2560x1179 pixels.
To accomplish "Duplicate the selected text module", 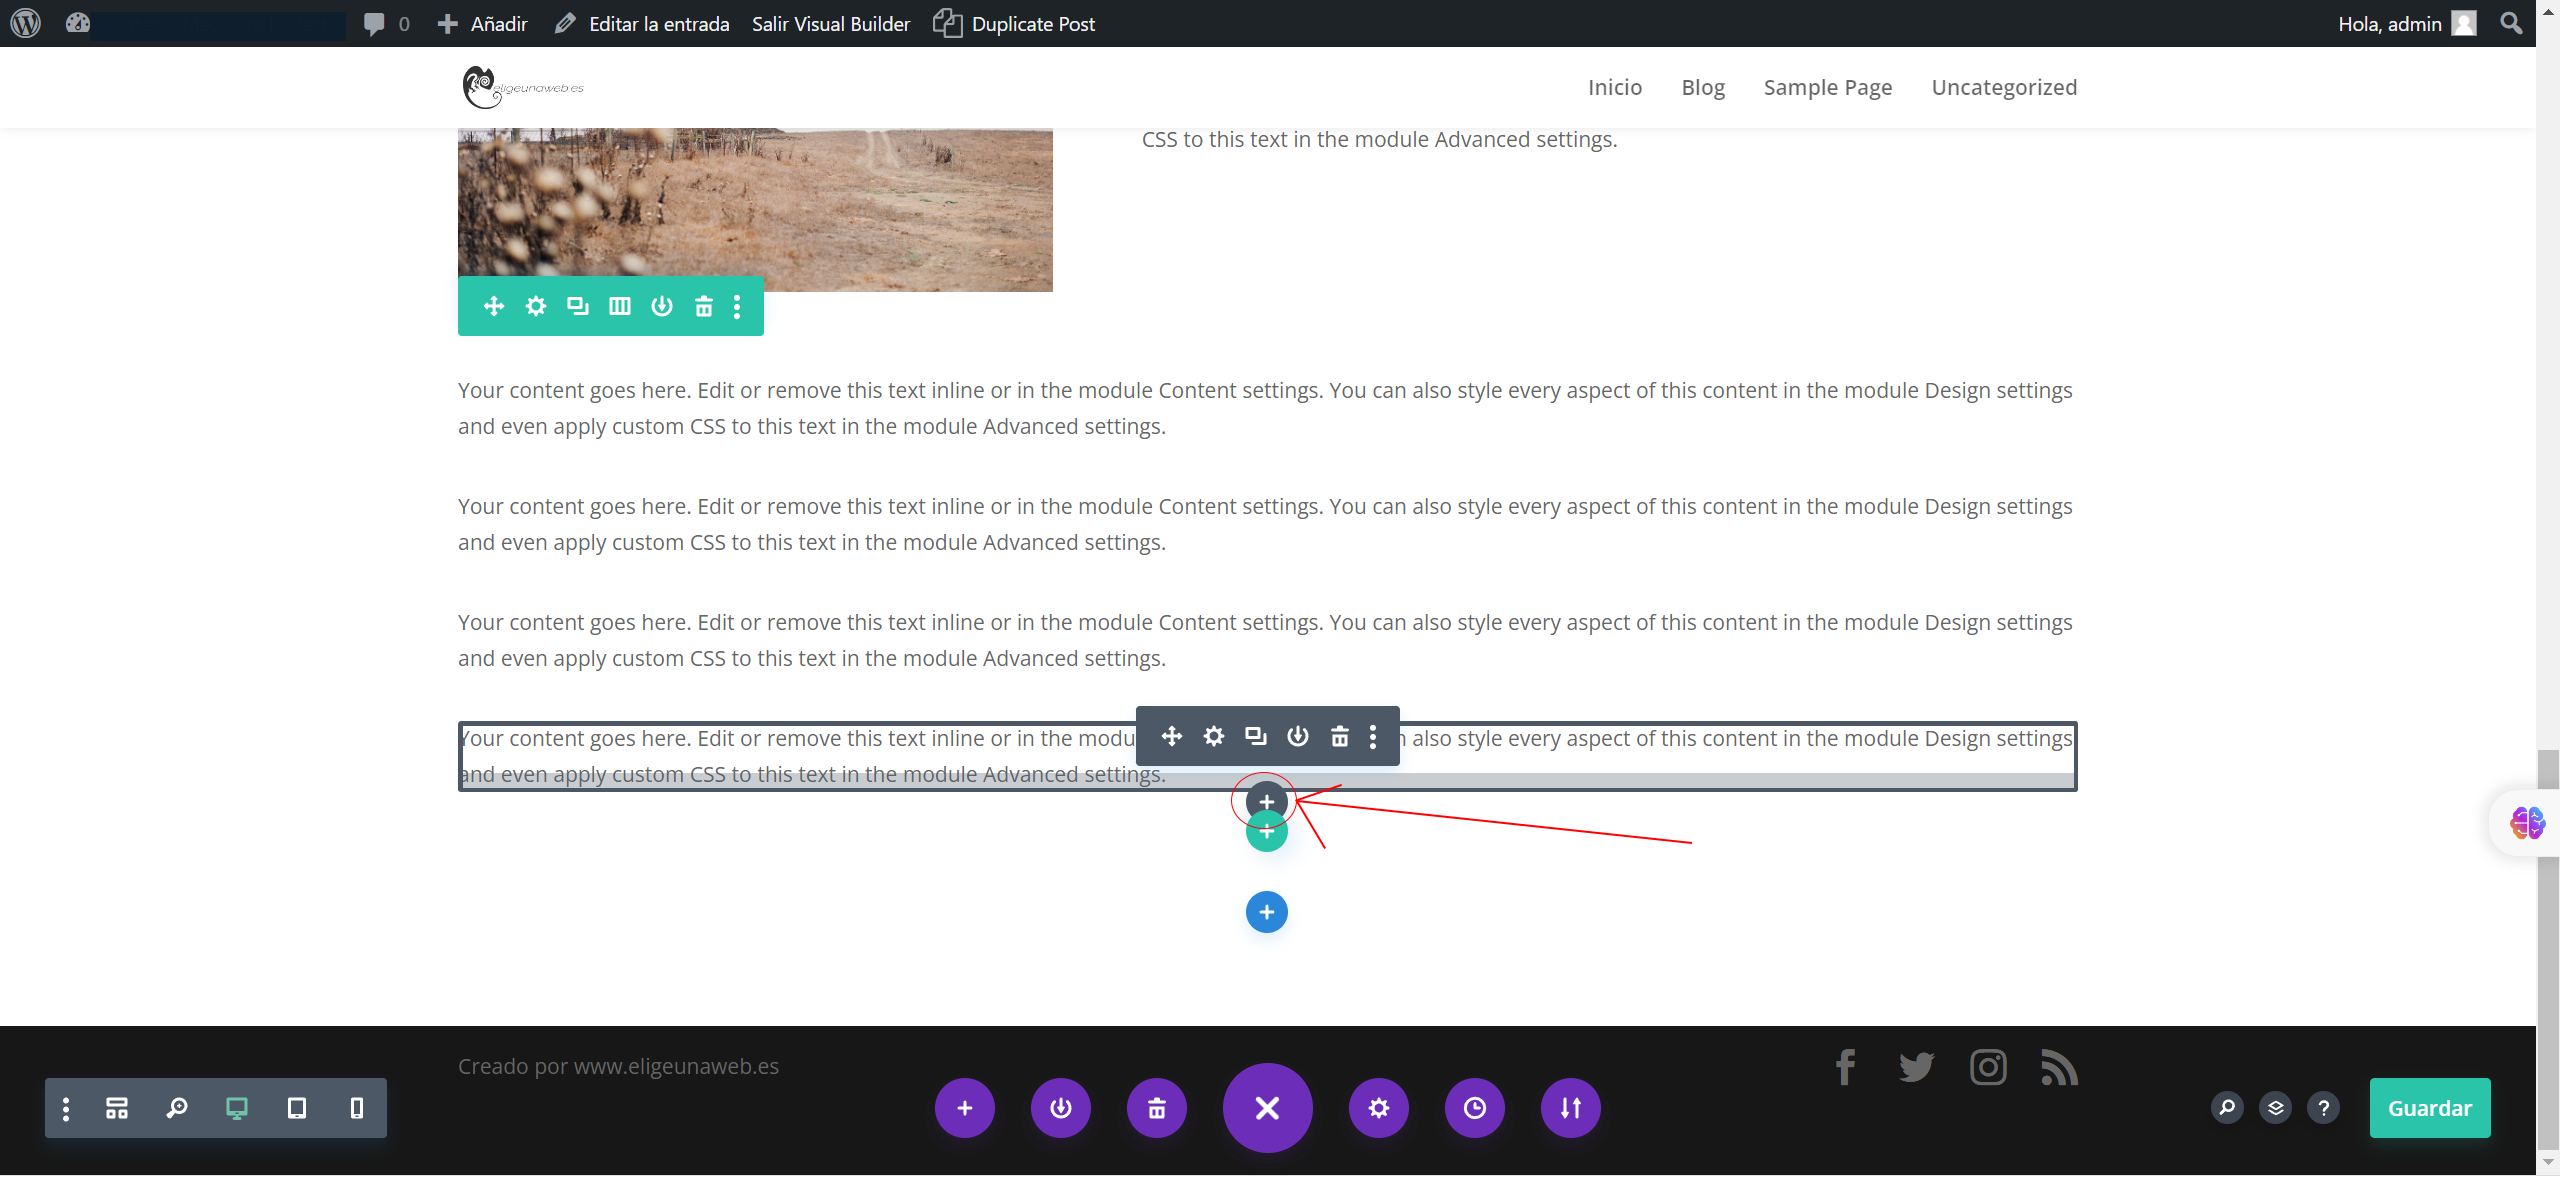I will 1256,737.
